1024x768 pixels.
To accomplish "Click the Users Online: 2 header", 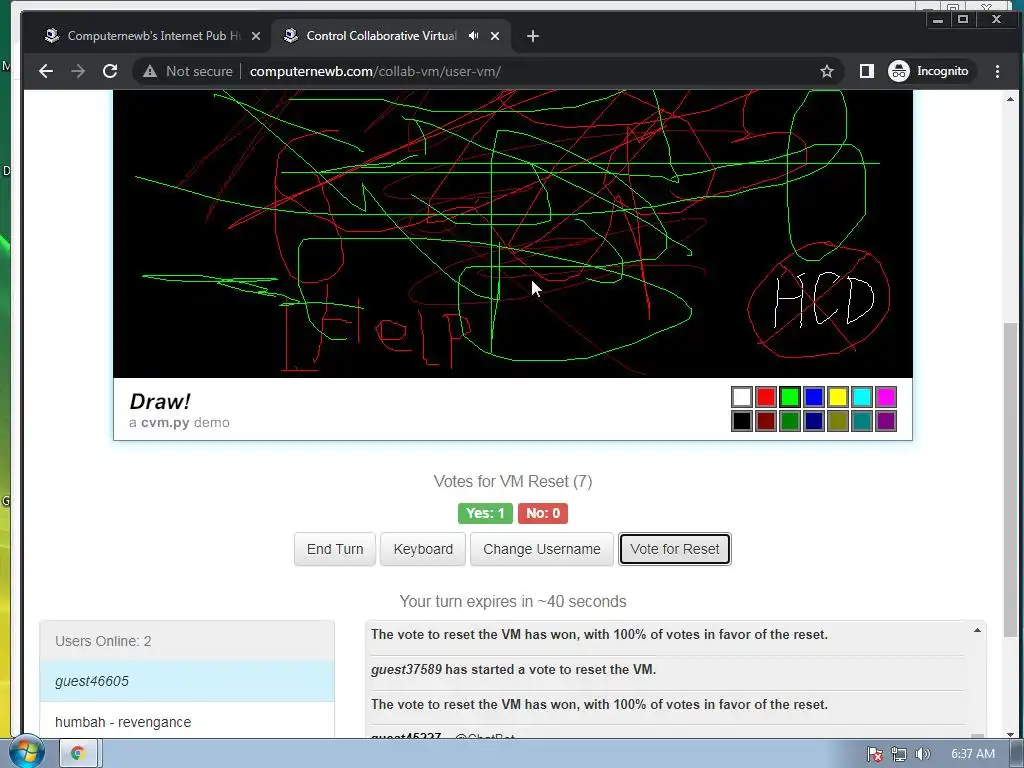I will coord(187,641).
